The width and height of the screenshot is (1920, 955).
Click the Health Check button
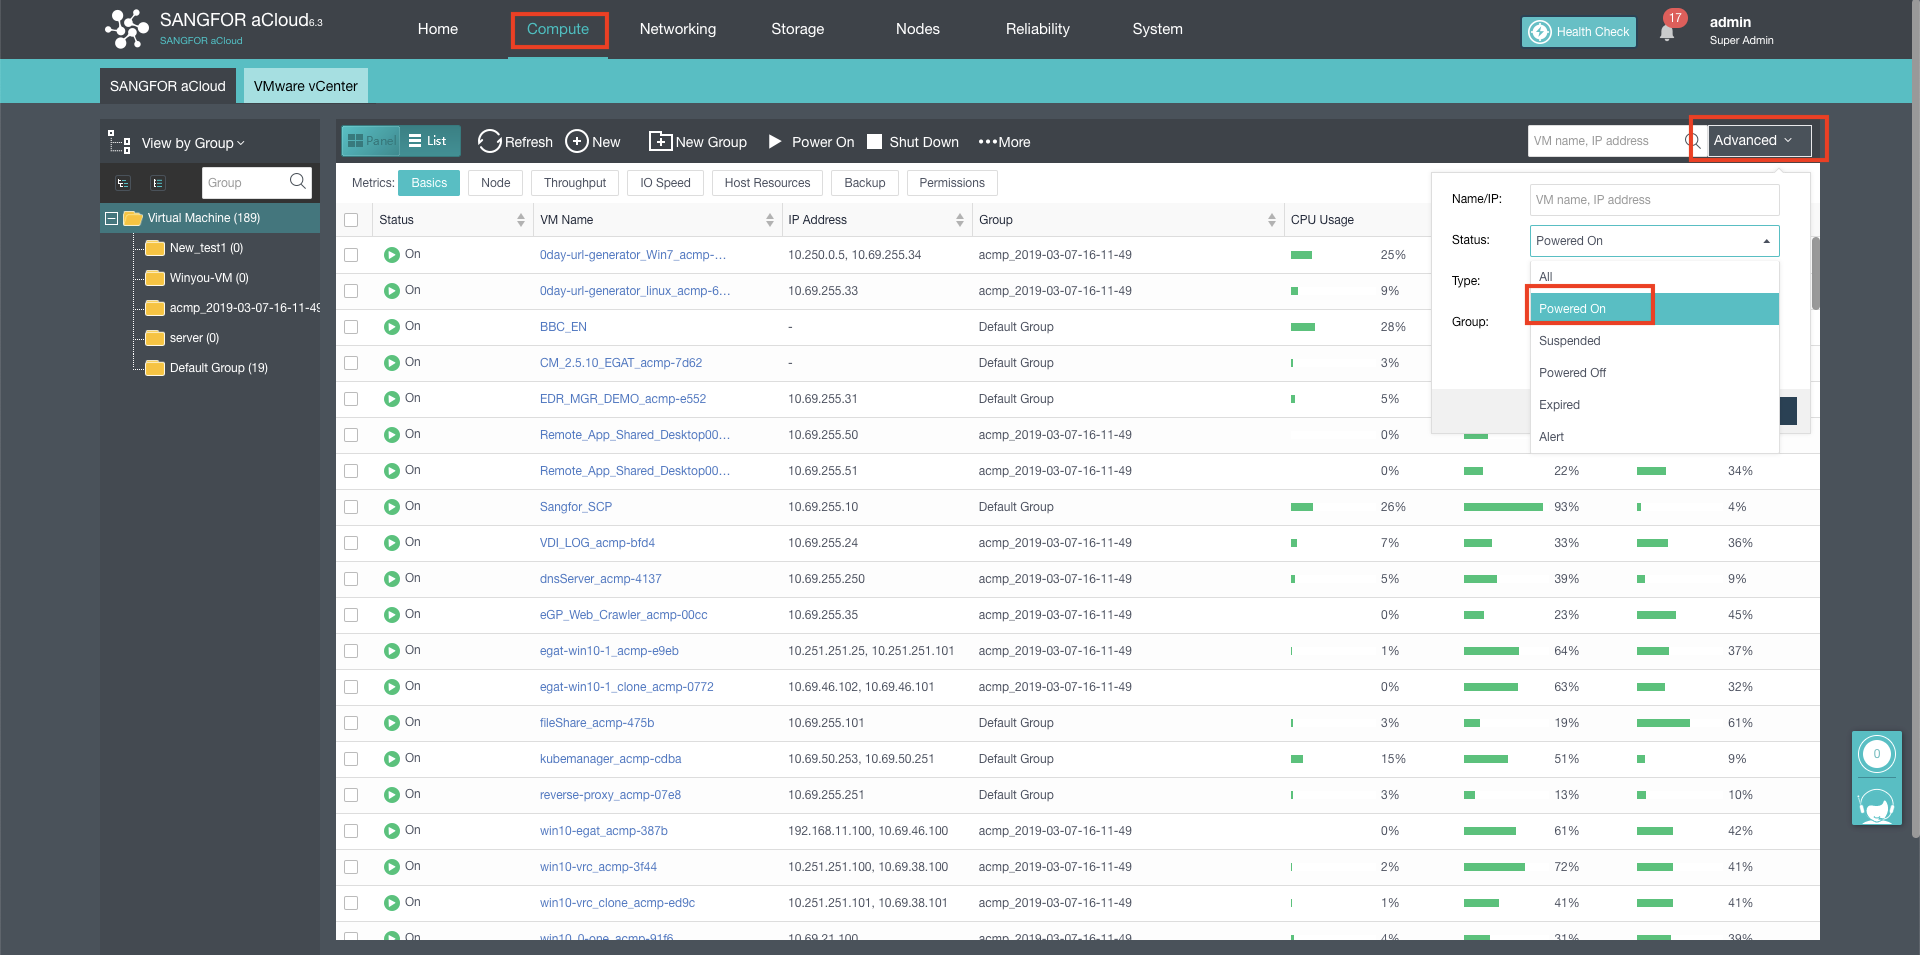[x=1579, y=32]
